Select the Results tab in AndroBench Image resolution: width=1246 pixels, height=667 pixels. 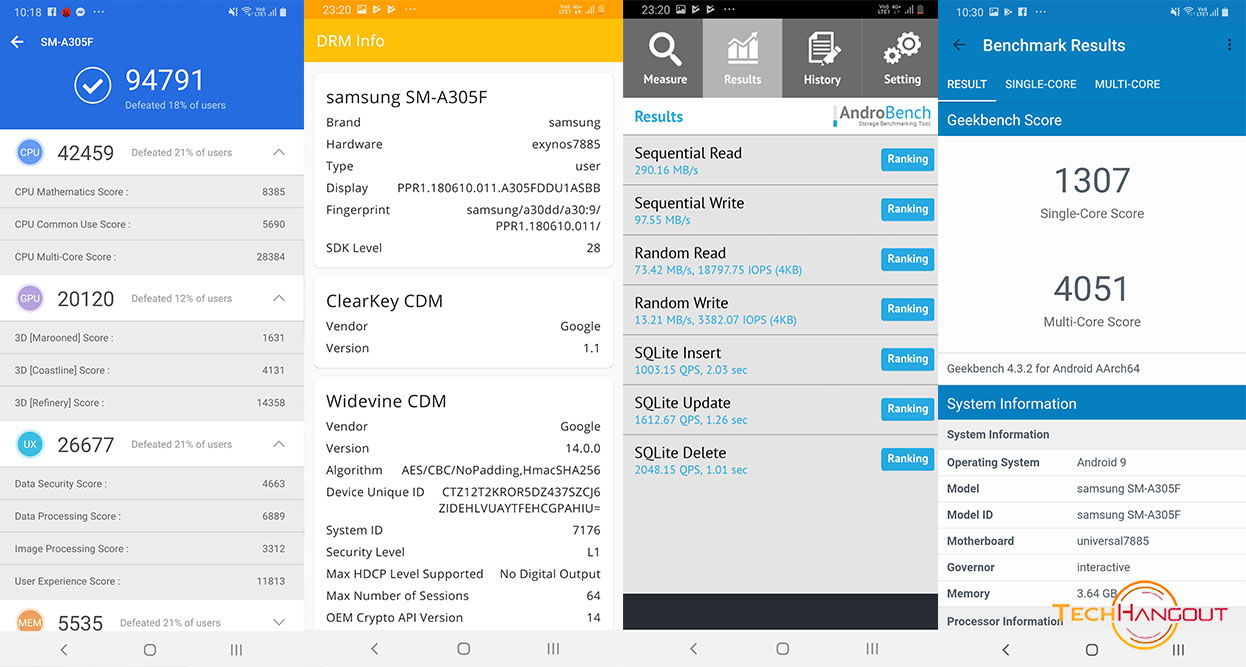point(742,58)
